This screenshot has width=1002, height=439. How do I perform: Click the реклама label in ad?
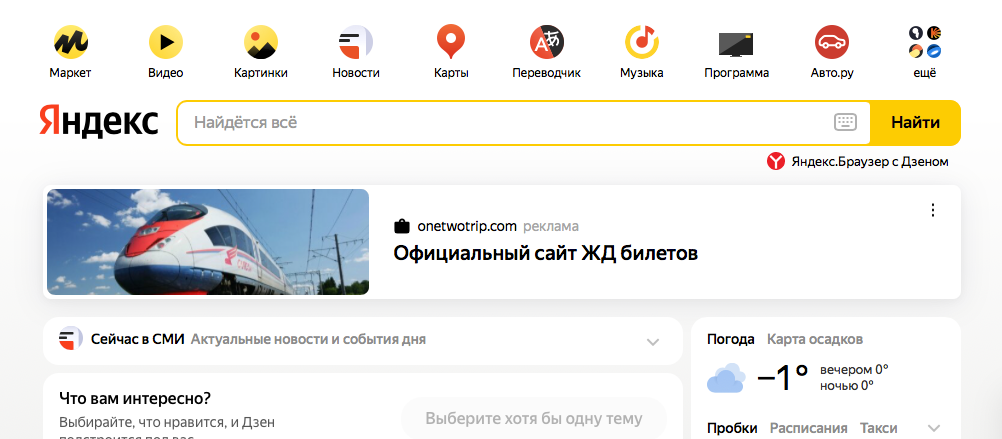click(551, 226)
